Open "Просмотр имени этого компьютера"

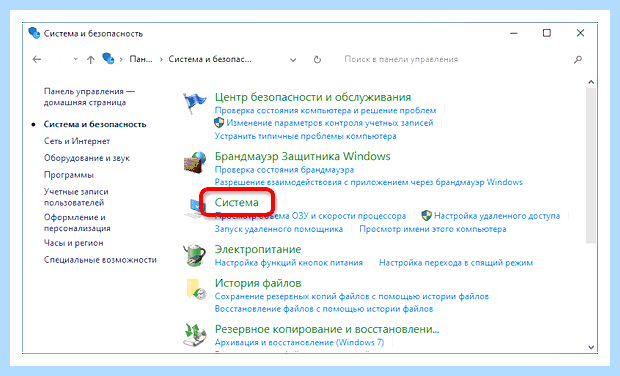433,229
